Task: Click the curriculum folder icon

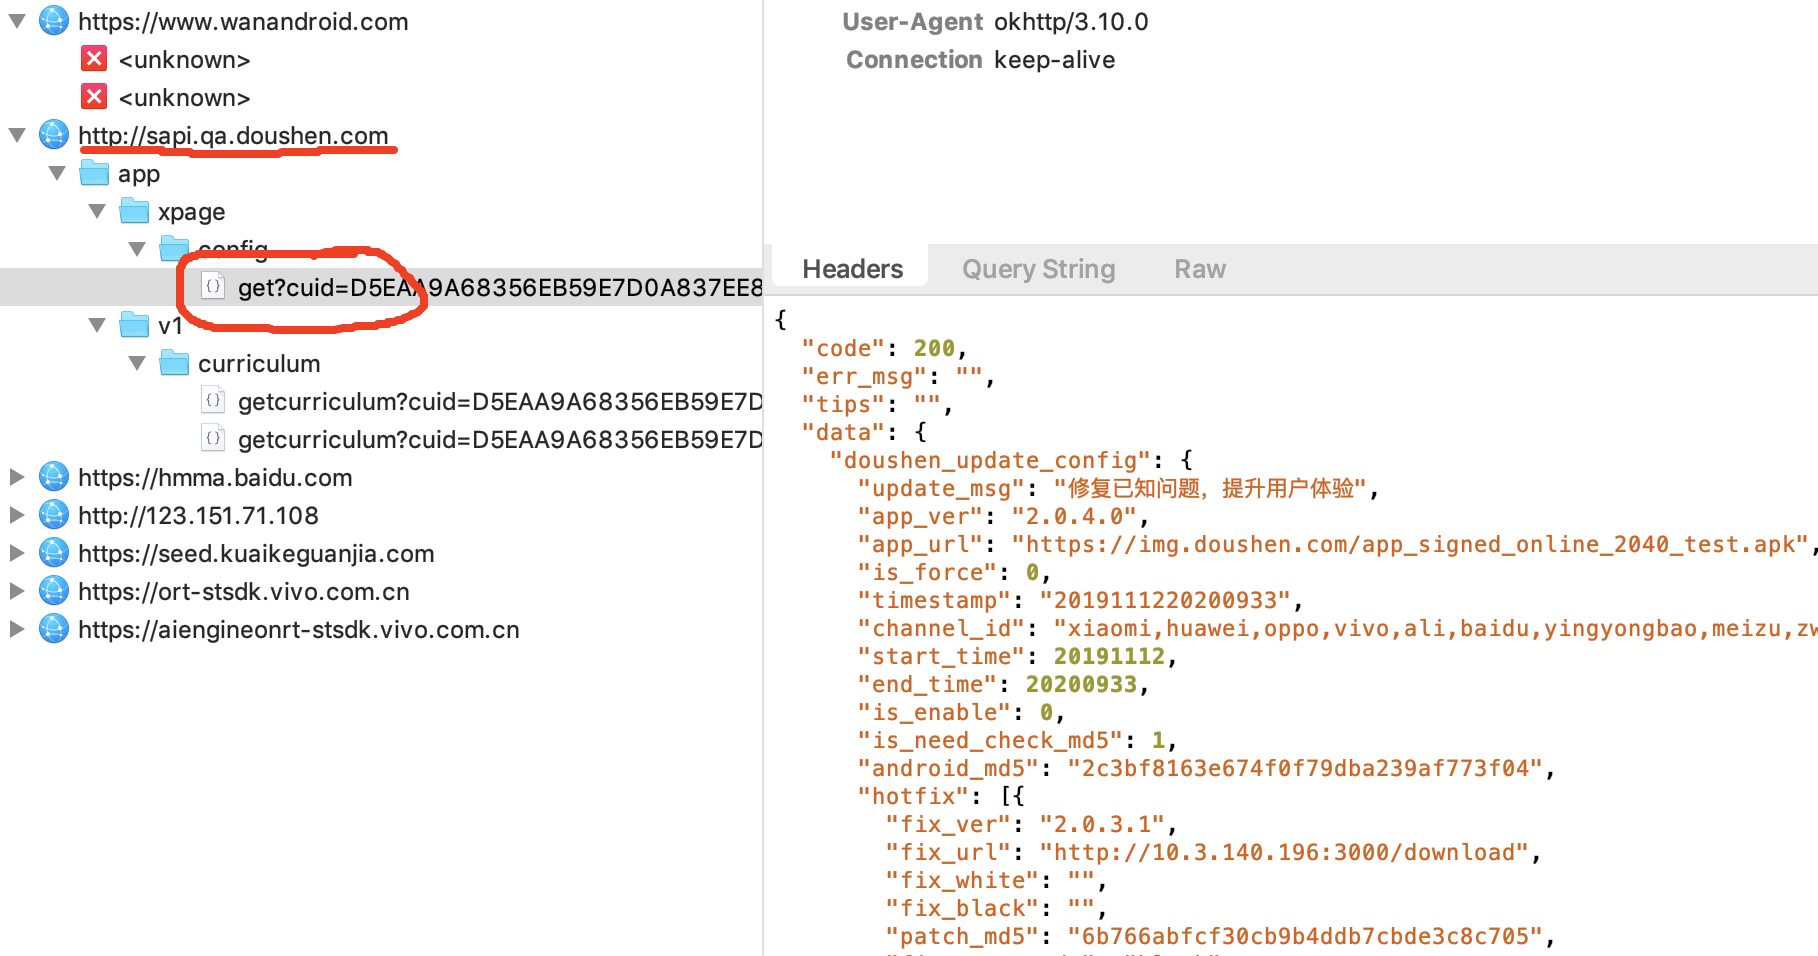Action: click(x=174, y=363)
